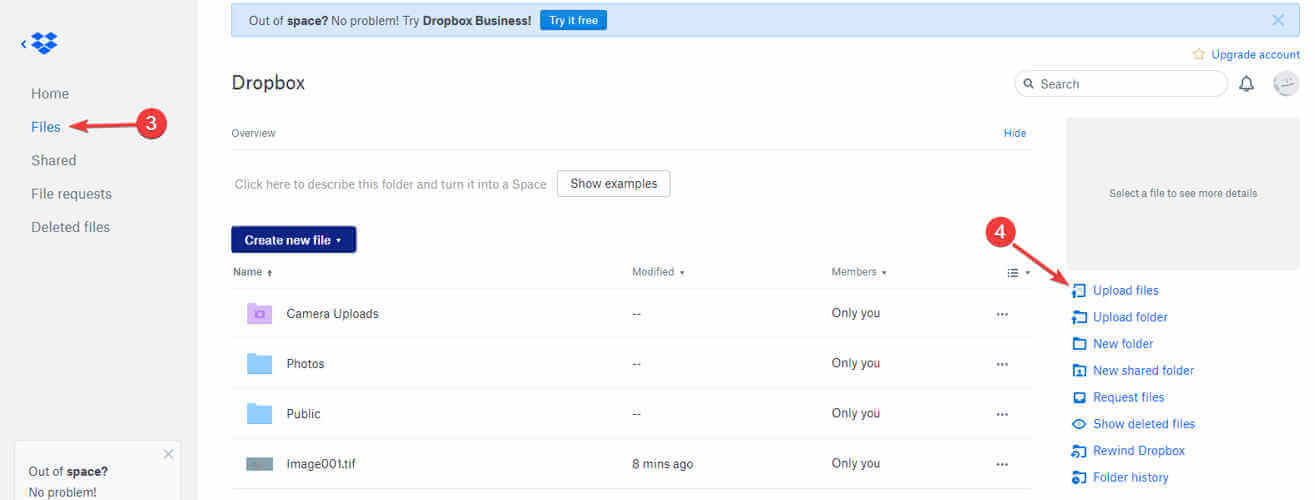The image size is (1315, 500).
Task: Click the Rewind Dropbox link text
Action: click(x=1139, y=451)
